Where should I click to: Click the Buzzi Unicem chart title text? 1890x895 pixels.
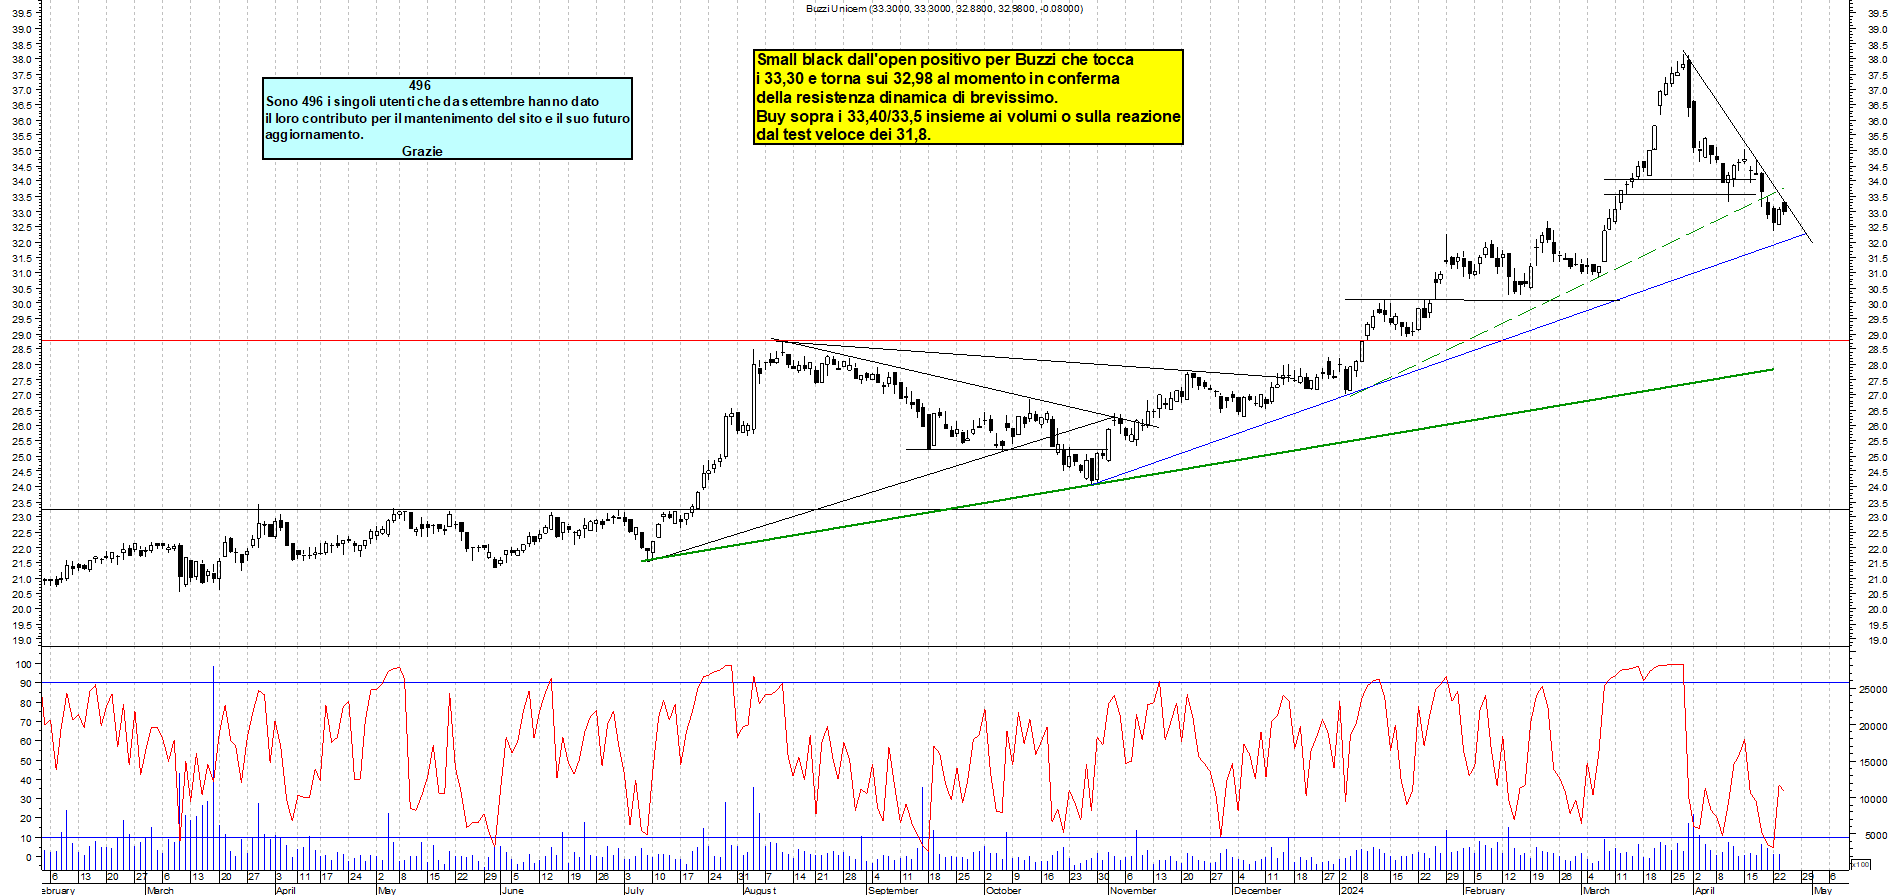click(944, 8)
